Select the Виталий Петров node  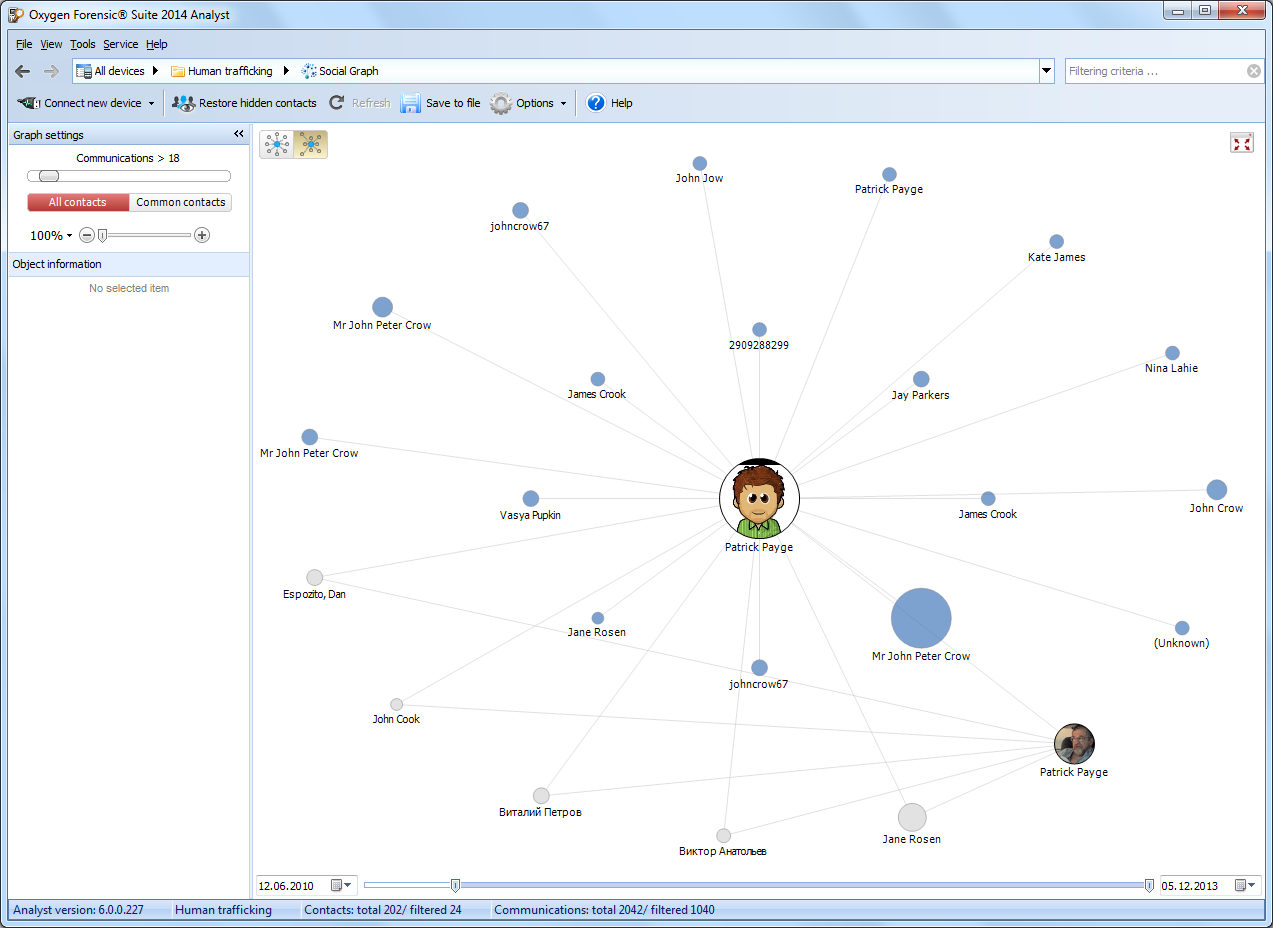[541, 796]
